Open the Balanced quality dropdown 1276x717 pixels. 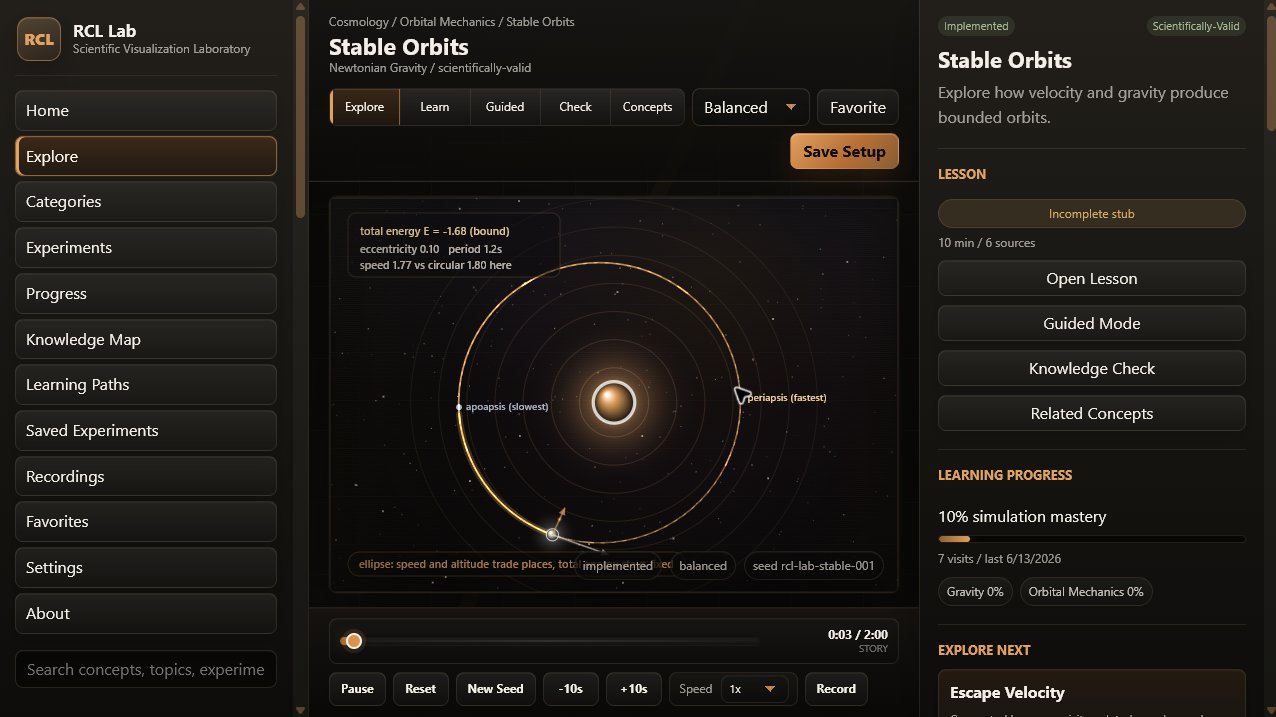click(750, 107)
